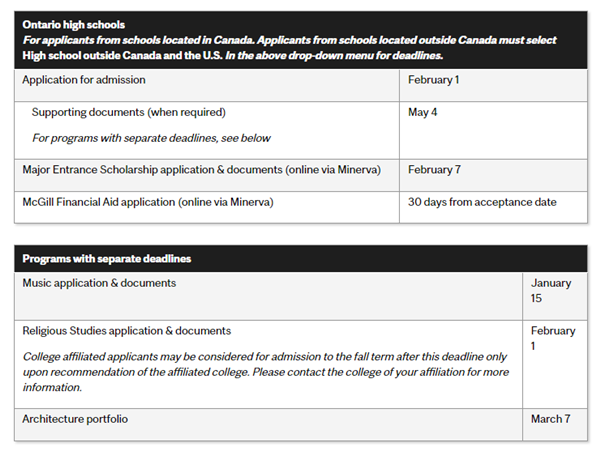Click '30 days from acceptance date' cell
Screen dimensions: 600x455
pyautogui.click(x=482, y=202)
